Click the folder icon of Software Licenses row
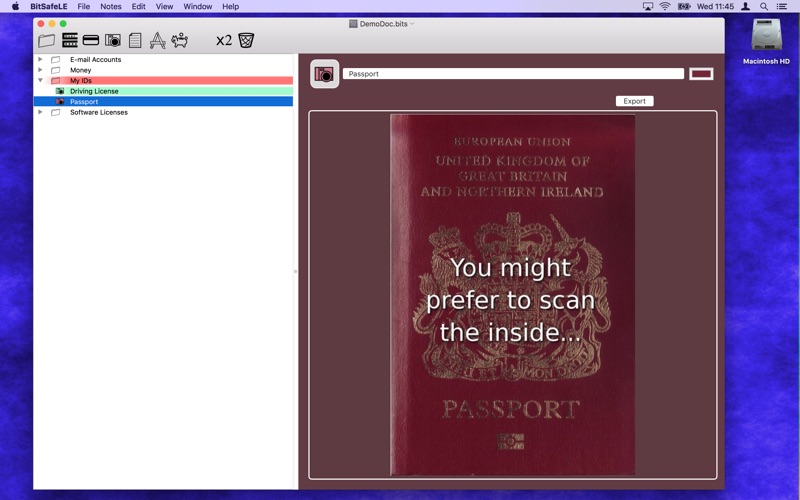The image size is (800, 500). point(56,112)
